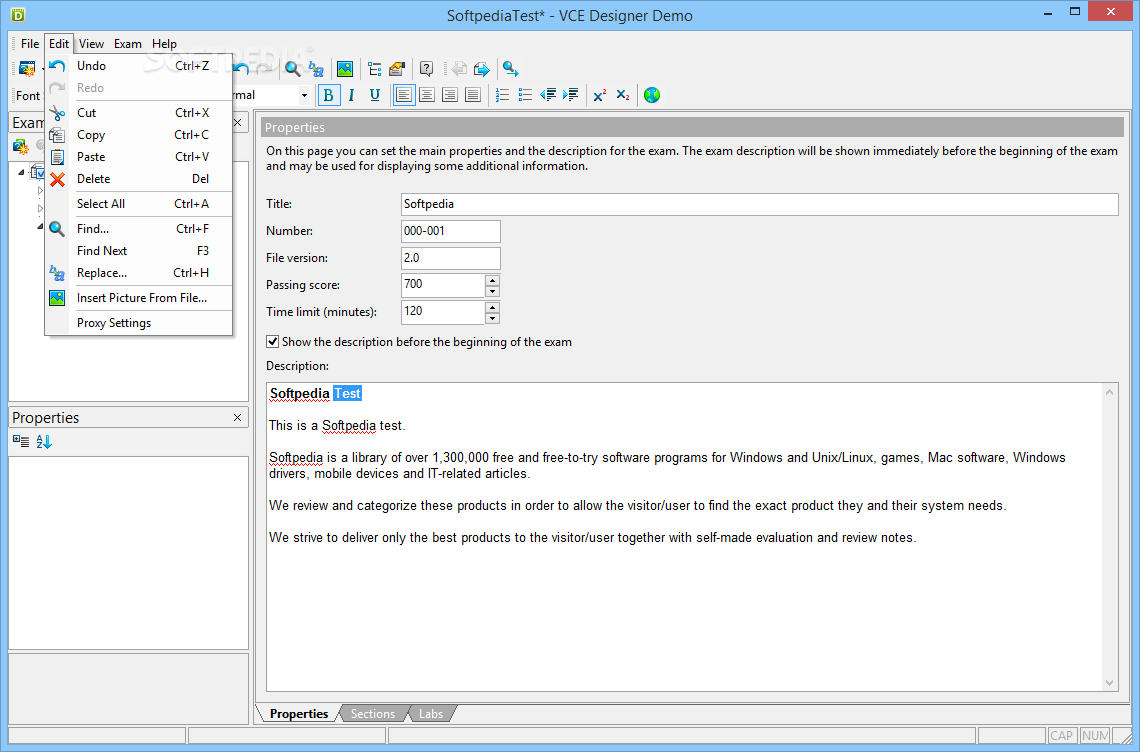The width and height of the screenshot is (1140, 752).
Task: Insert picture using the toolbar image icon
Action: (345, 69)
